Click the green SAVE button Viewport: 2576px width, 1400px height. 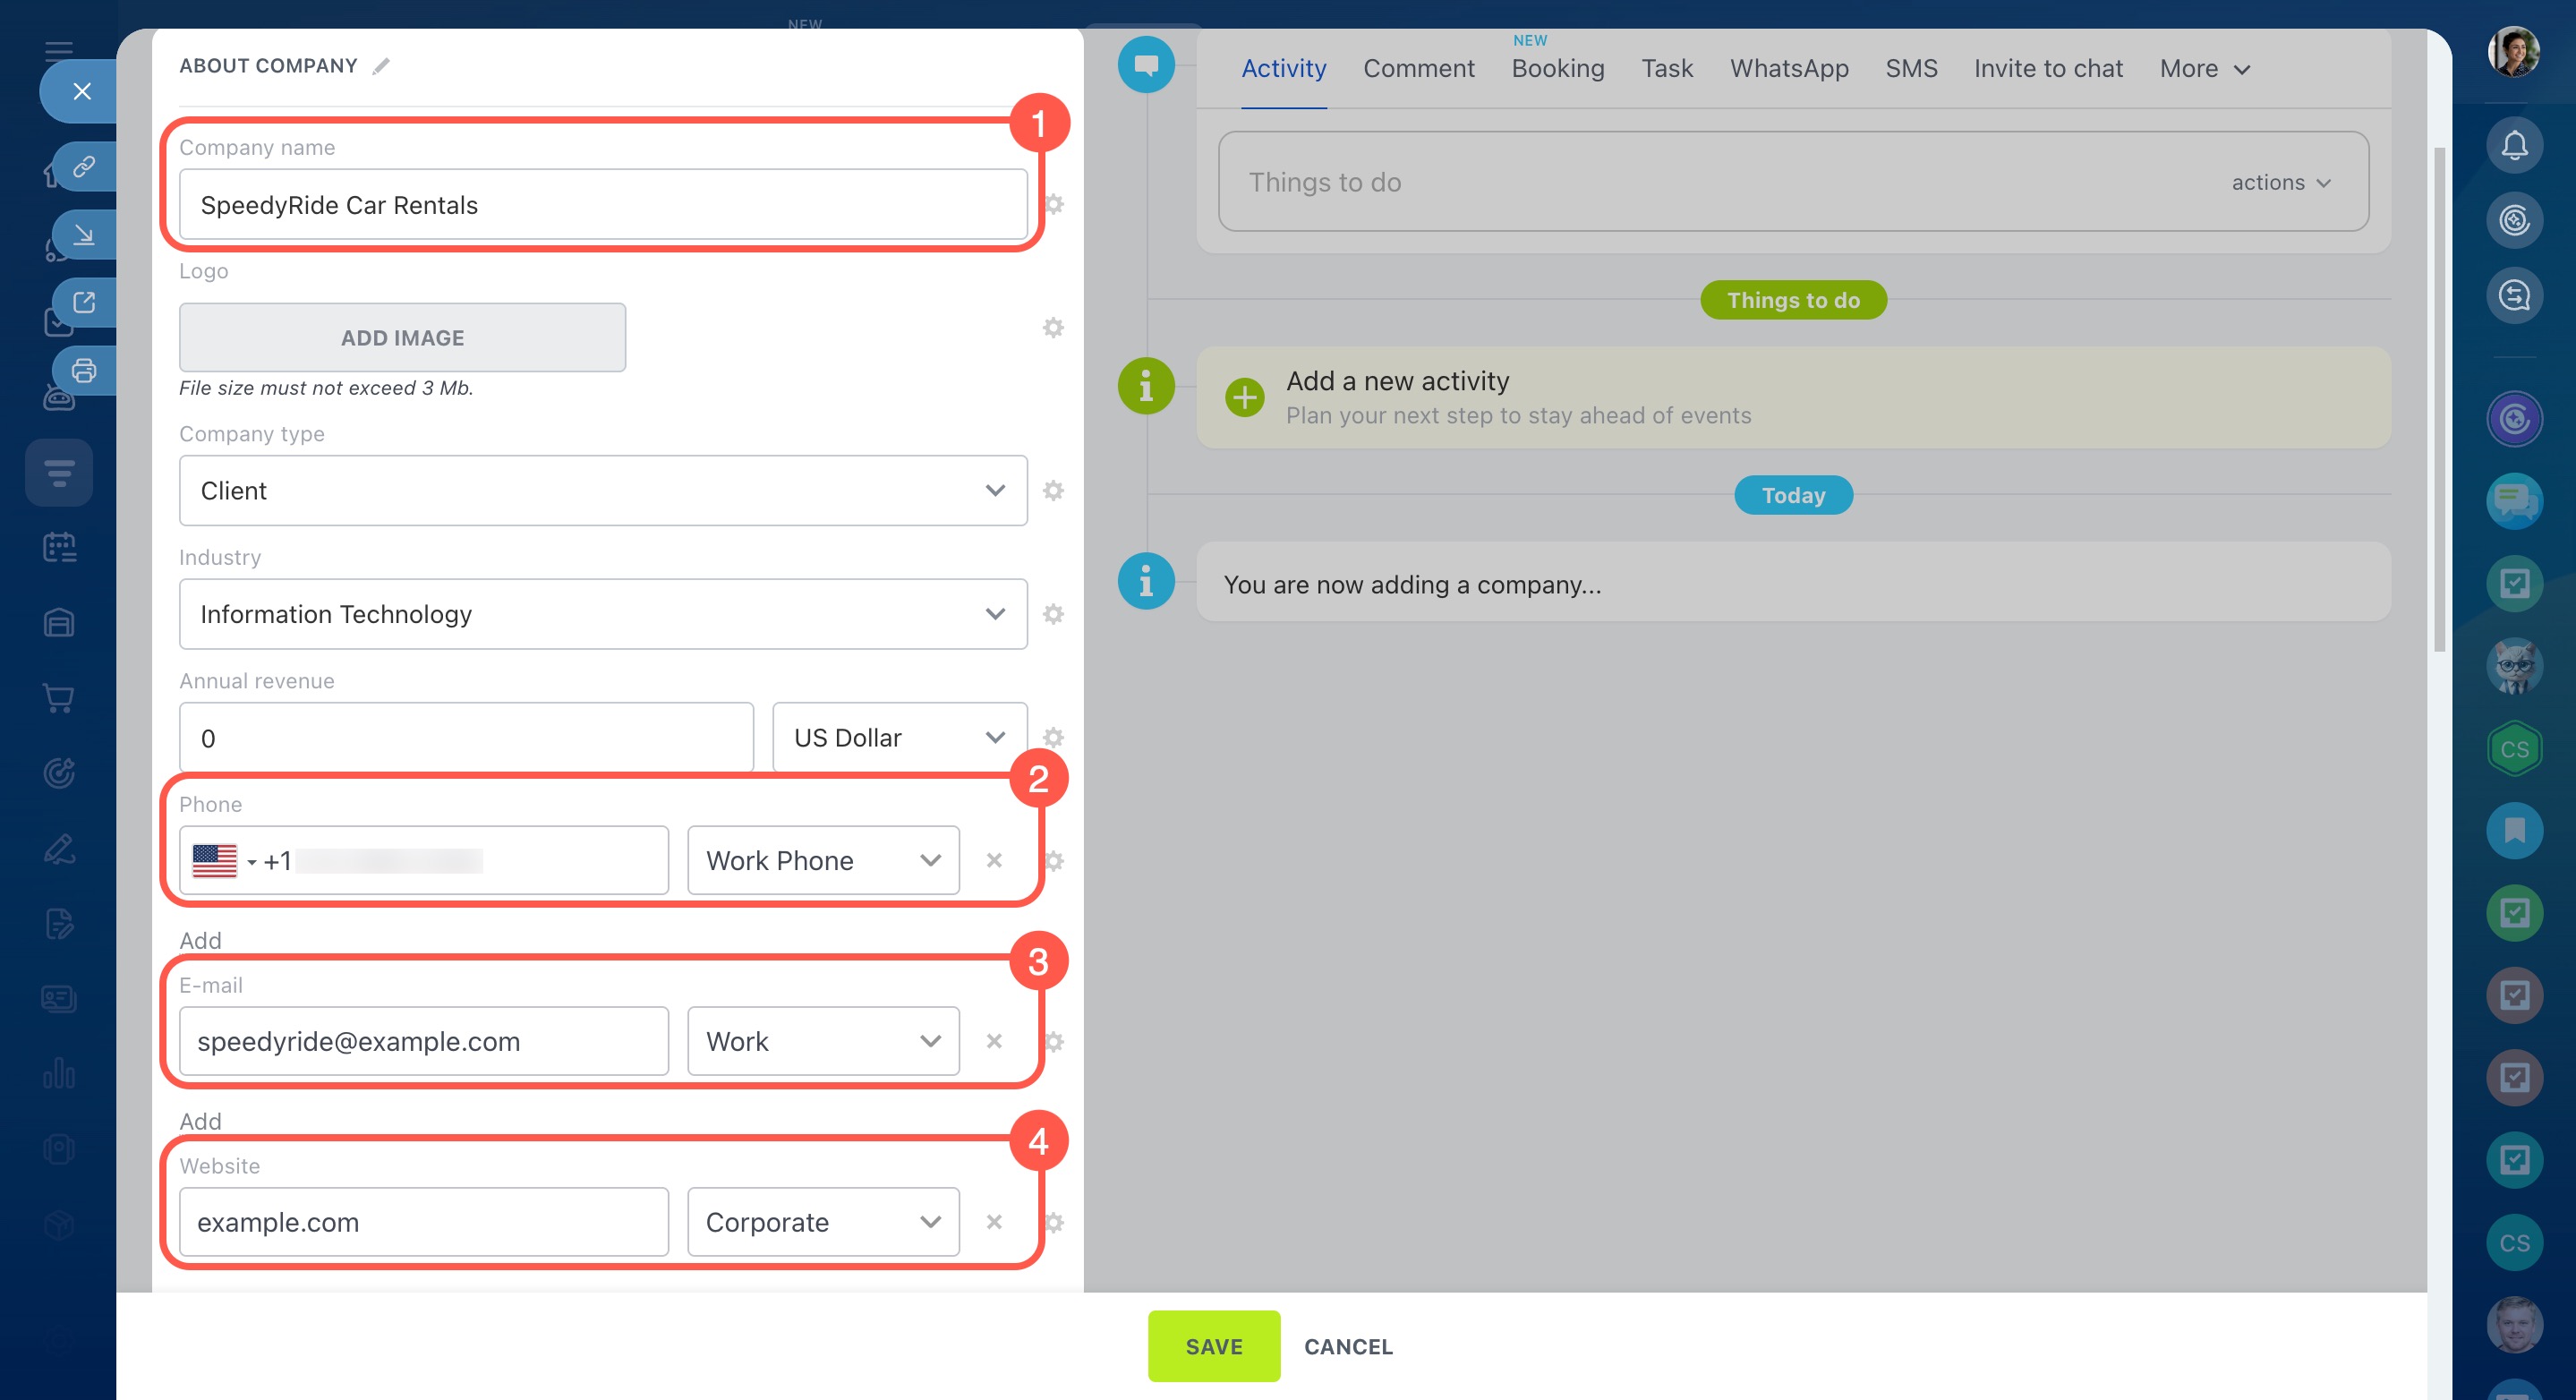point(1213,1346)
